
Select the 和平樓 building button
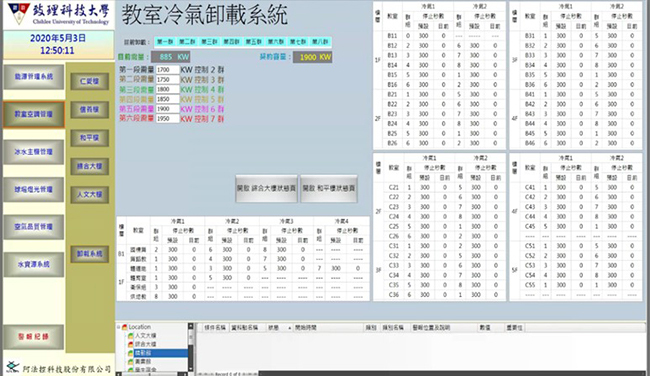tap(90, 138)
